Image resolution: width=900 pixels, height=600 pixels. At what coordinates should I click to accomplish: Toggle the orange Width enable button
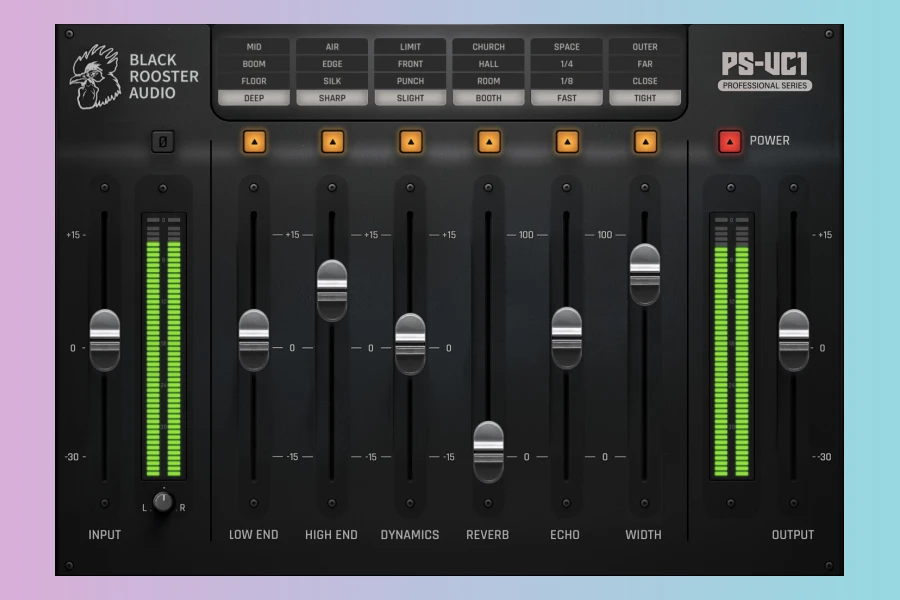tap(645, 141)
